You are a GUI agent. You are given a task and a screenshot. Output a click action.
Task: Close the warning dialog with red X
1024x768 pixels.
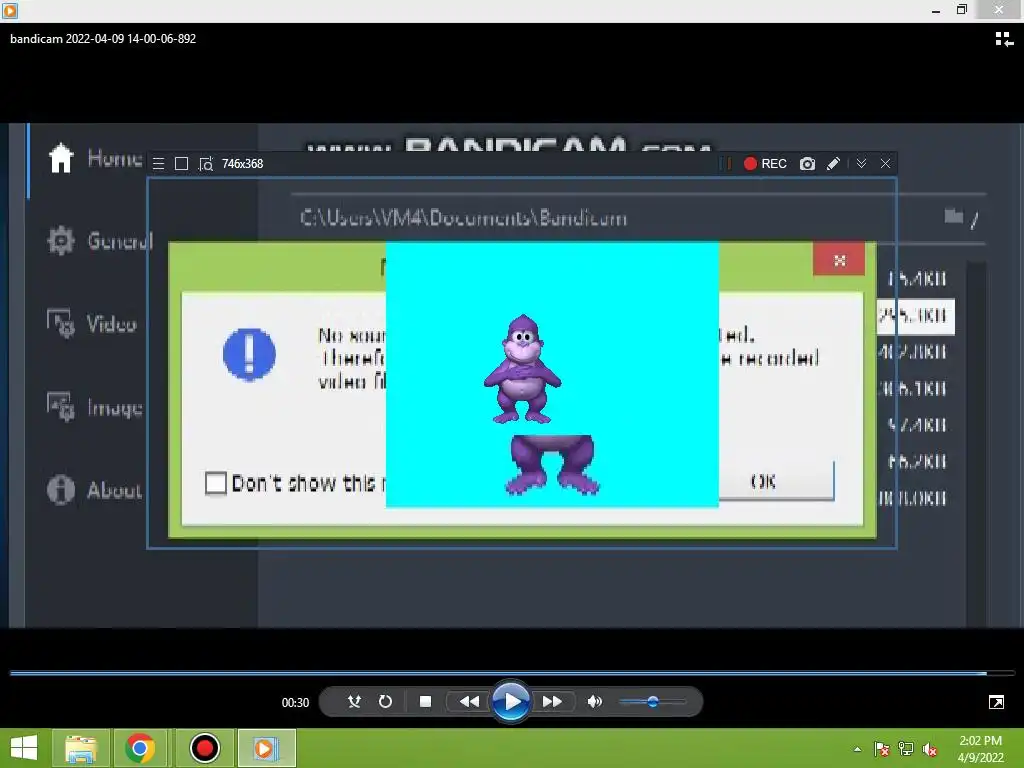pos(839,260)
